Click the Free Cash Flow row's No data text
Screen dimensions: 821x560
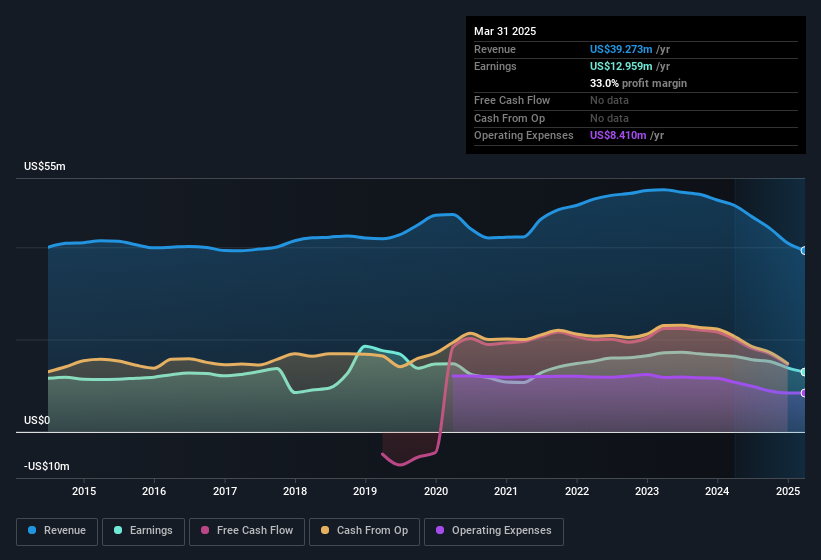pyautogui.click(x=609, y=100)
